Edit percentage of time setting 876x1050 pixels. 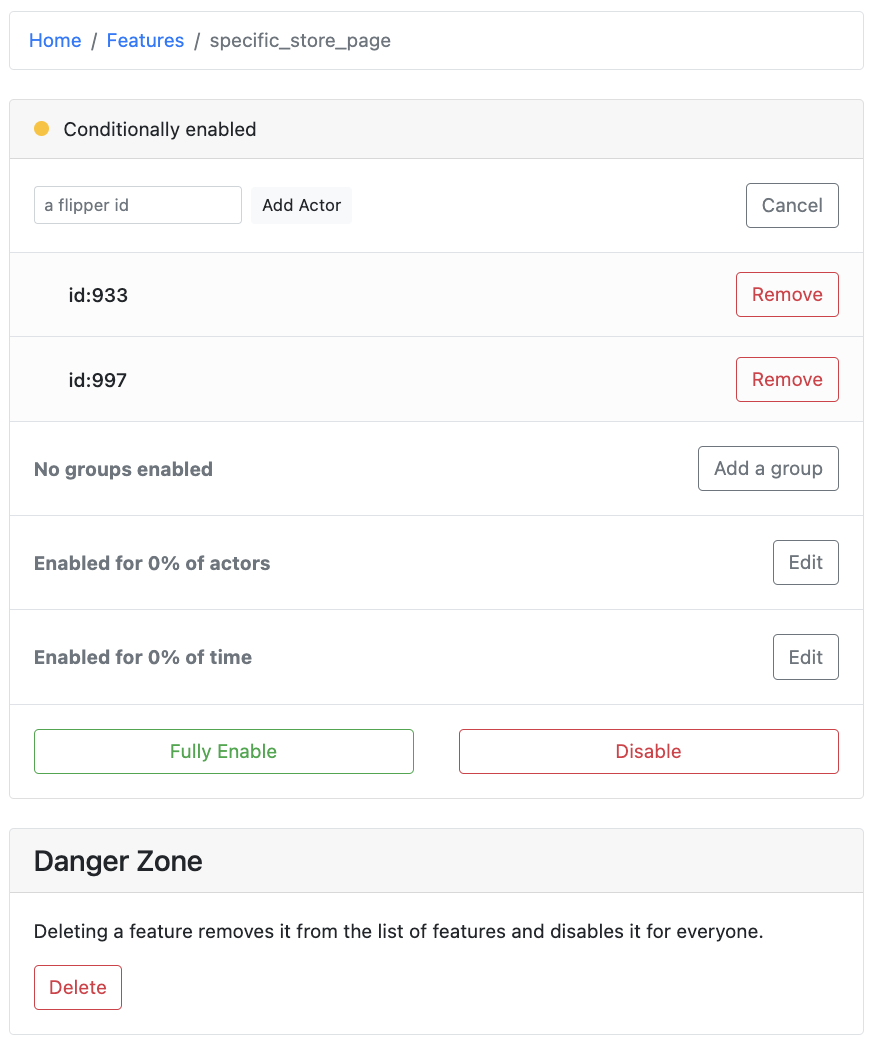coord(805,657)
